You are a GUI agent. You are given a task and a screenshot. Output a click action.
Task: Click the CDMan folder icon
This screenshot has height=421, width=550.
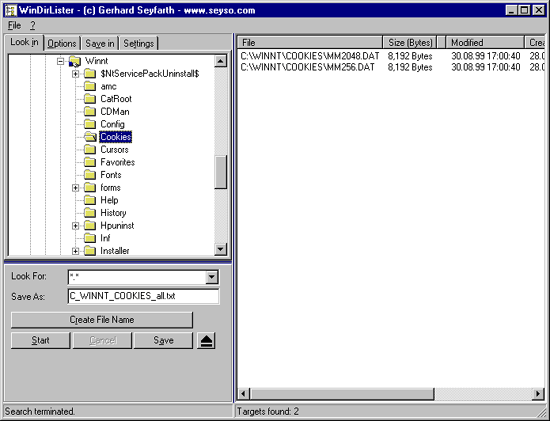coord(90,112)
